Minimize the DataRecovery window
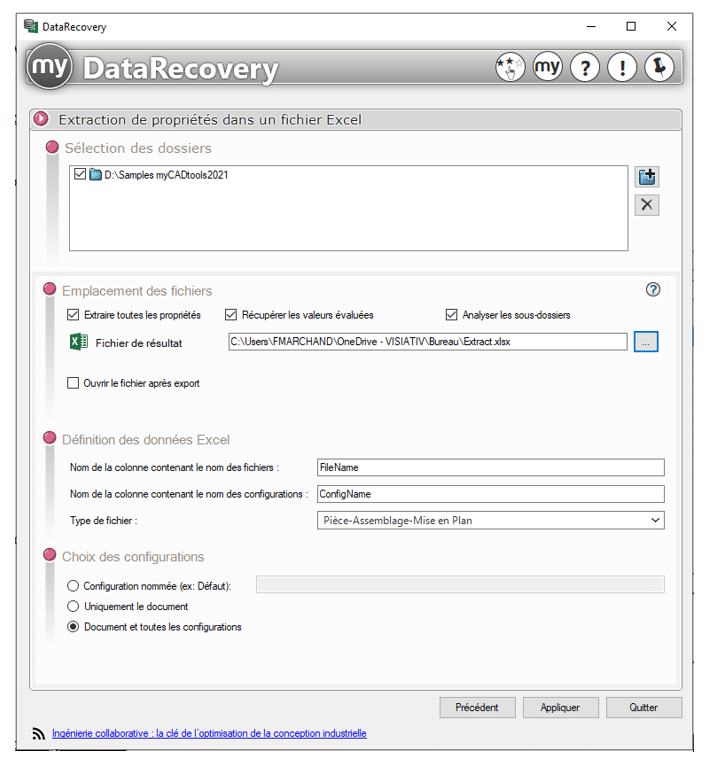707x766 pixels. click(x=591, y=26)
